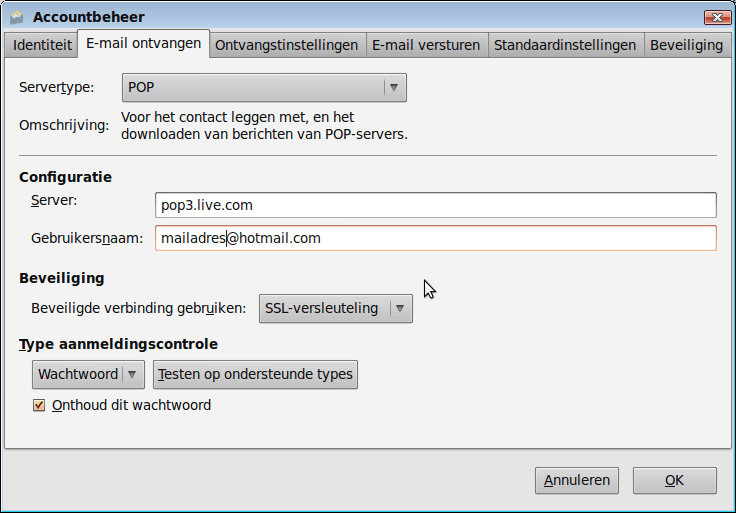
Task: Click the 'Beveiligde verbinding gebruiken' label
Action: (138, 308)
